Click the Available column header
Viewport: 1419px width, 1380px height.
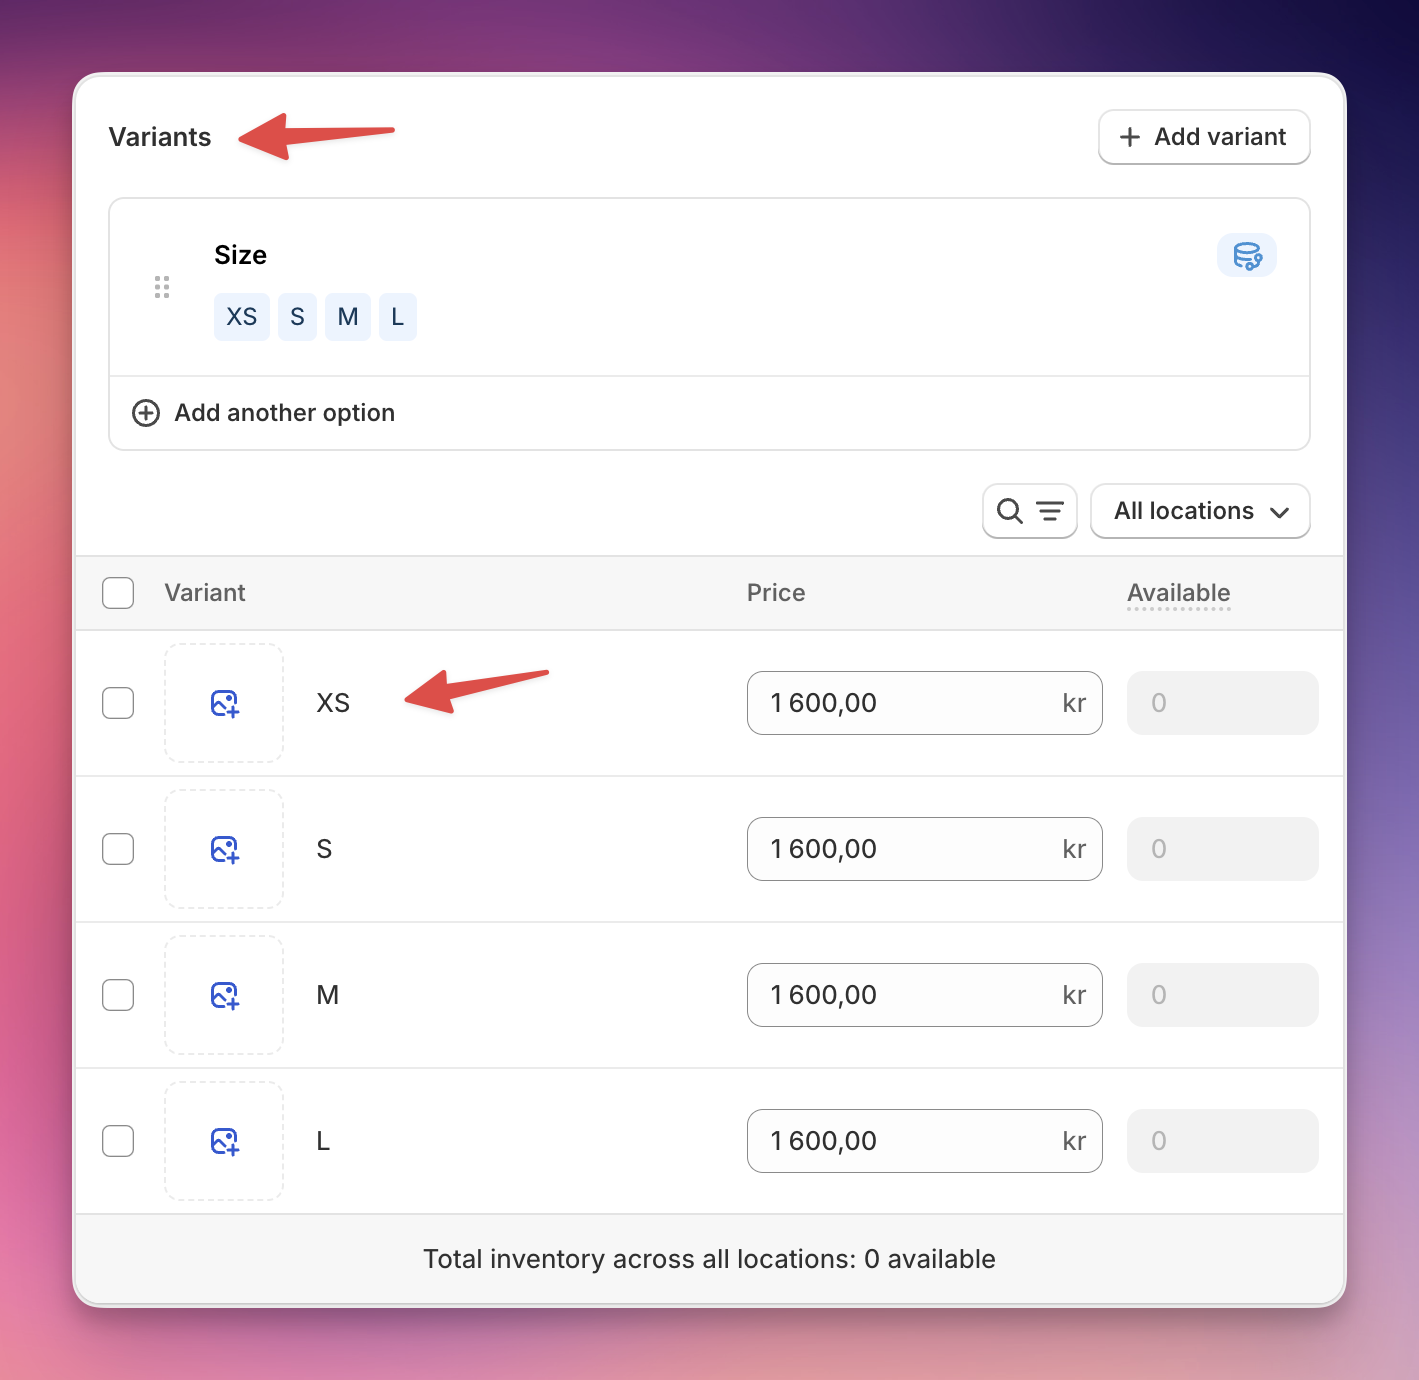(x=1178, y=593)
